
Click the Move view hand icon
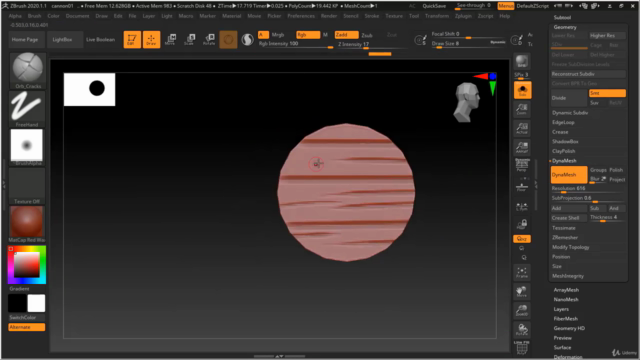coord(522,291)
